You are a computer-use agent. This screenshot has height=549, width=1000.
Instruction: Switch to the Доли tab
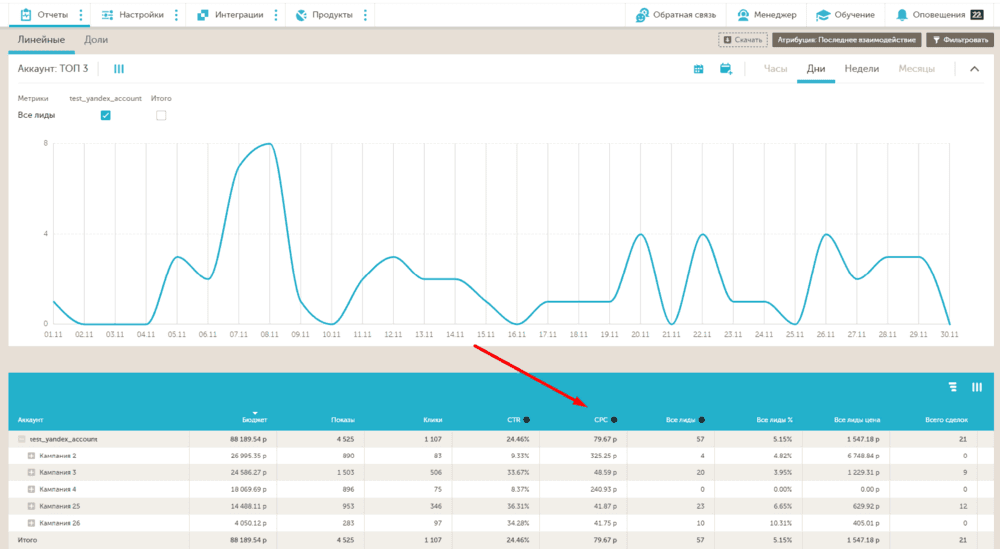click(96, 40)
